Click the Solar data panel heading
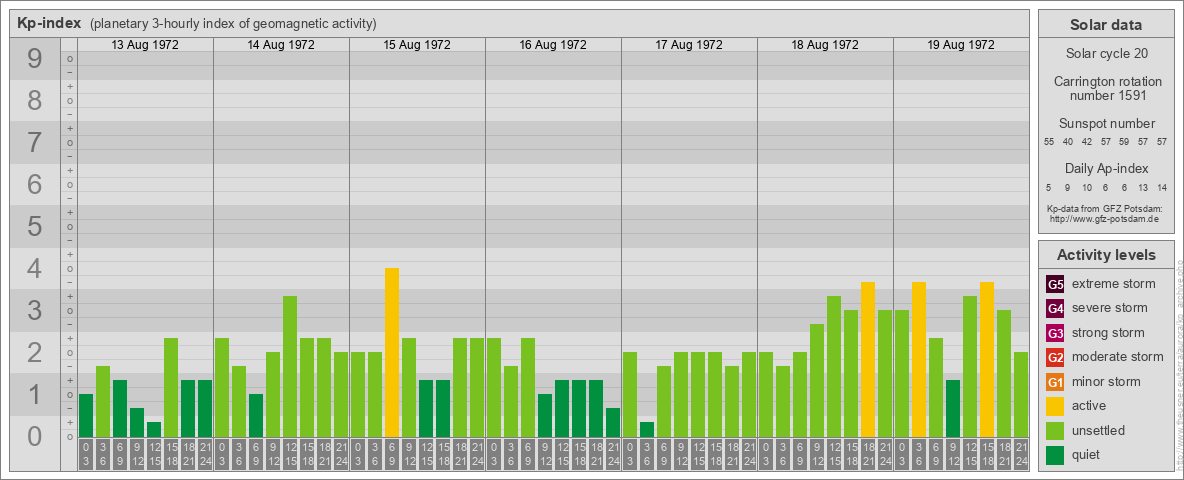 [x=1105, y=24]
